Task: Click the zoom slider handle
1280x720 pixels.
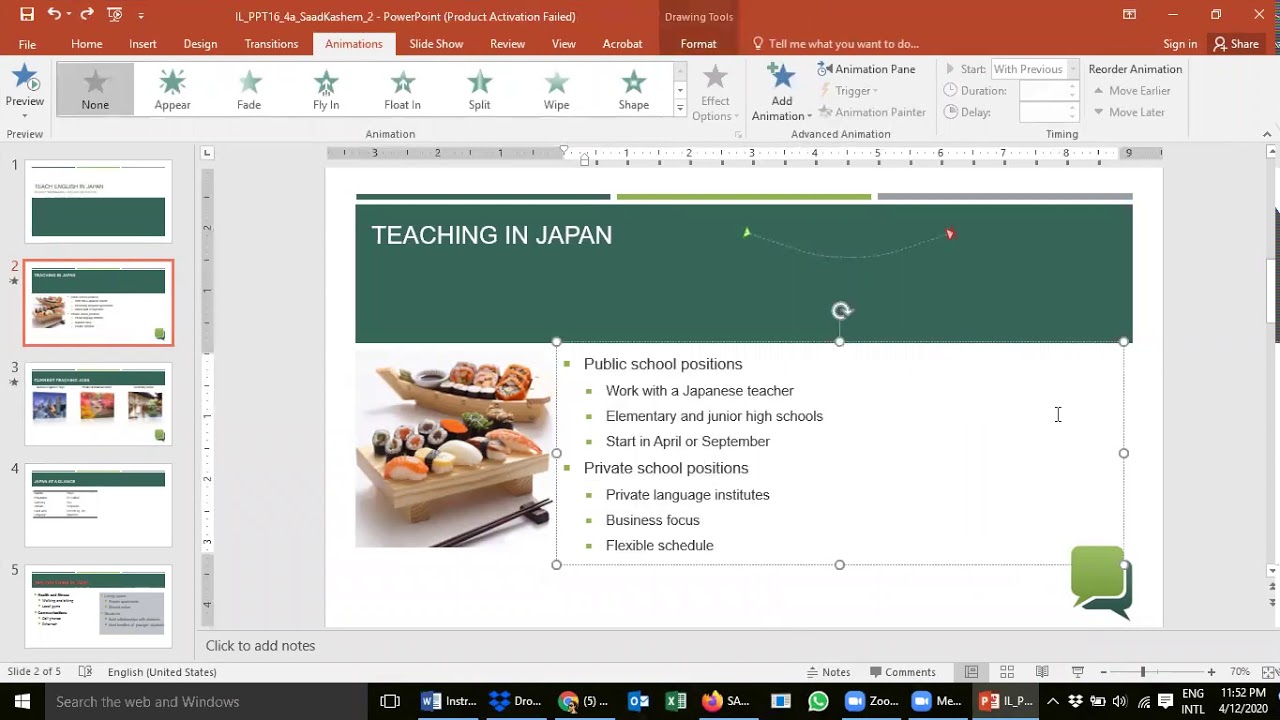Action: [x=1142, y=672]
